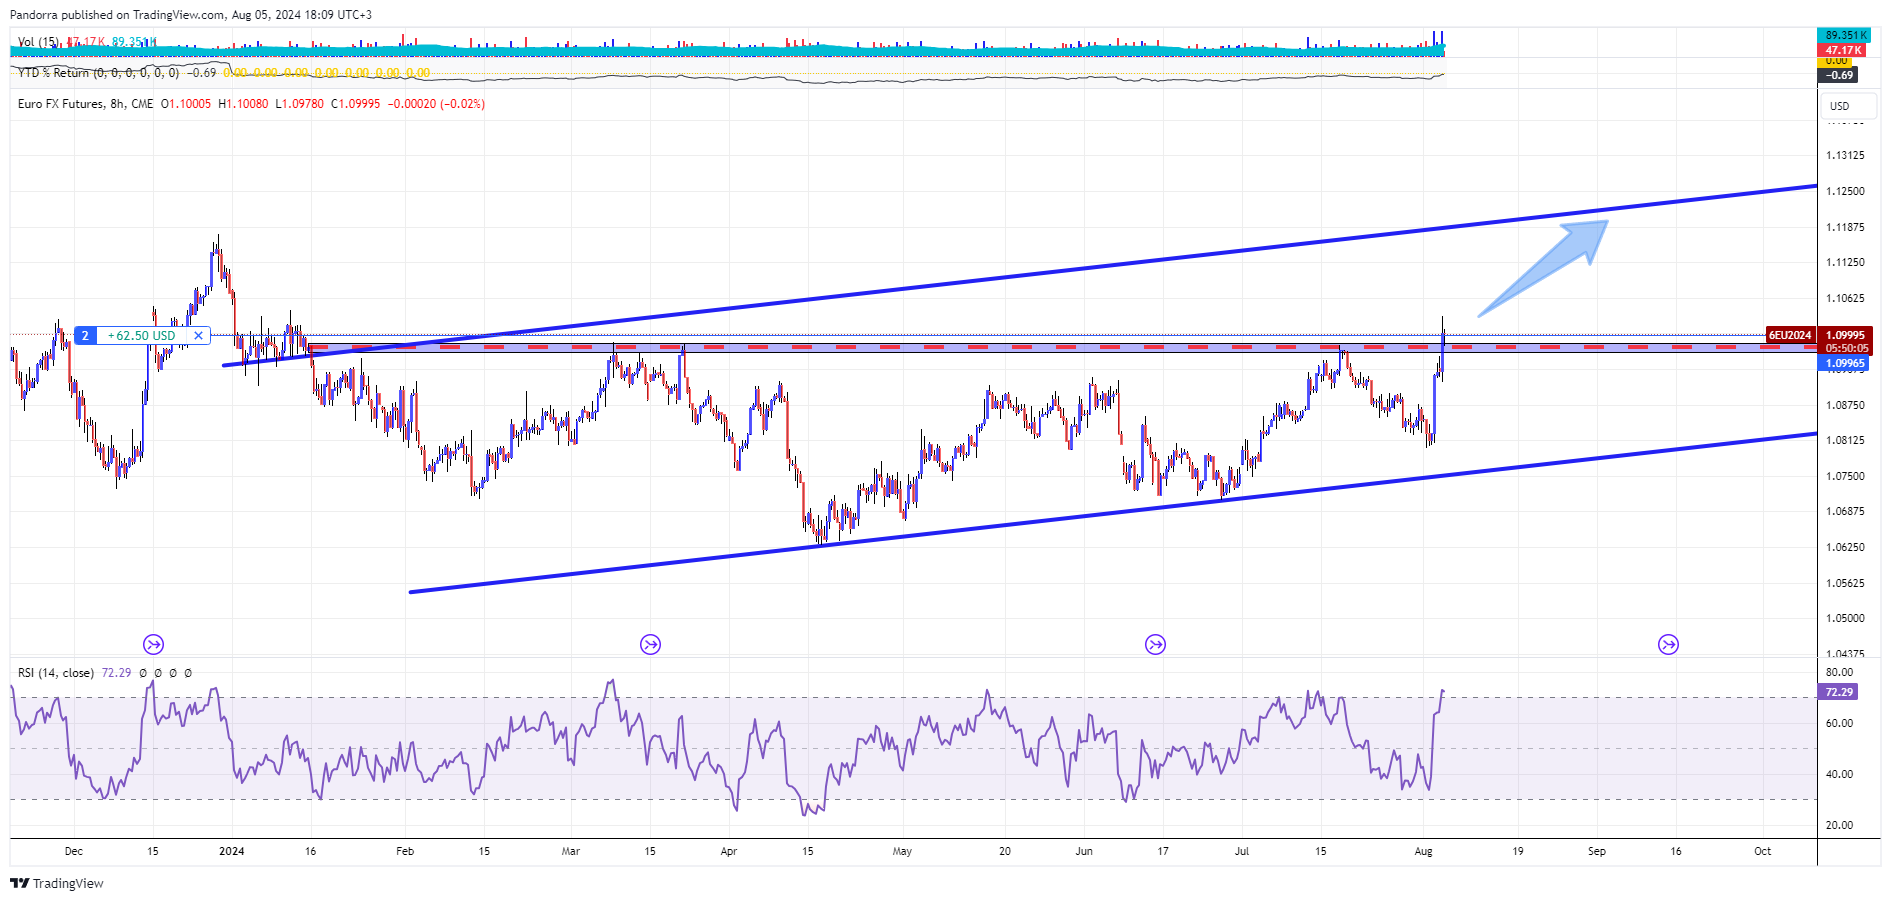This screenshot has height=901, width=1891.
Task: Click the -0.00020 (-0.02%) change value
Action: click(436, 104)
